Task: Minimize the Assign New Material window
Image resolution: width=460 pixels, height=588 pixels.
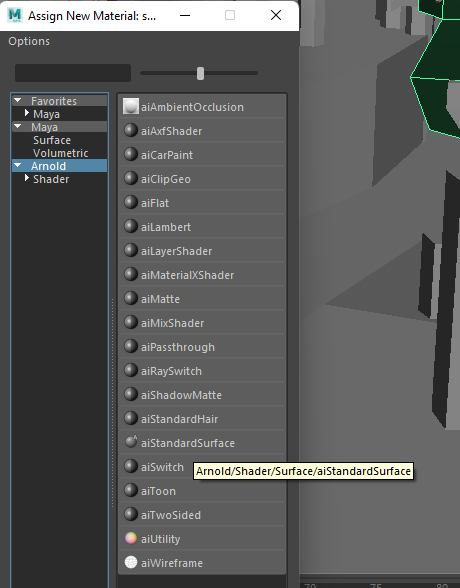Action: tap(185, 15)
